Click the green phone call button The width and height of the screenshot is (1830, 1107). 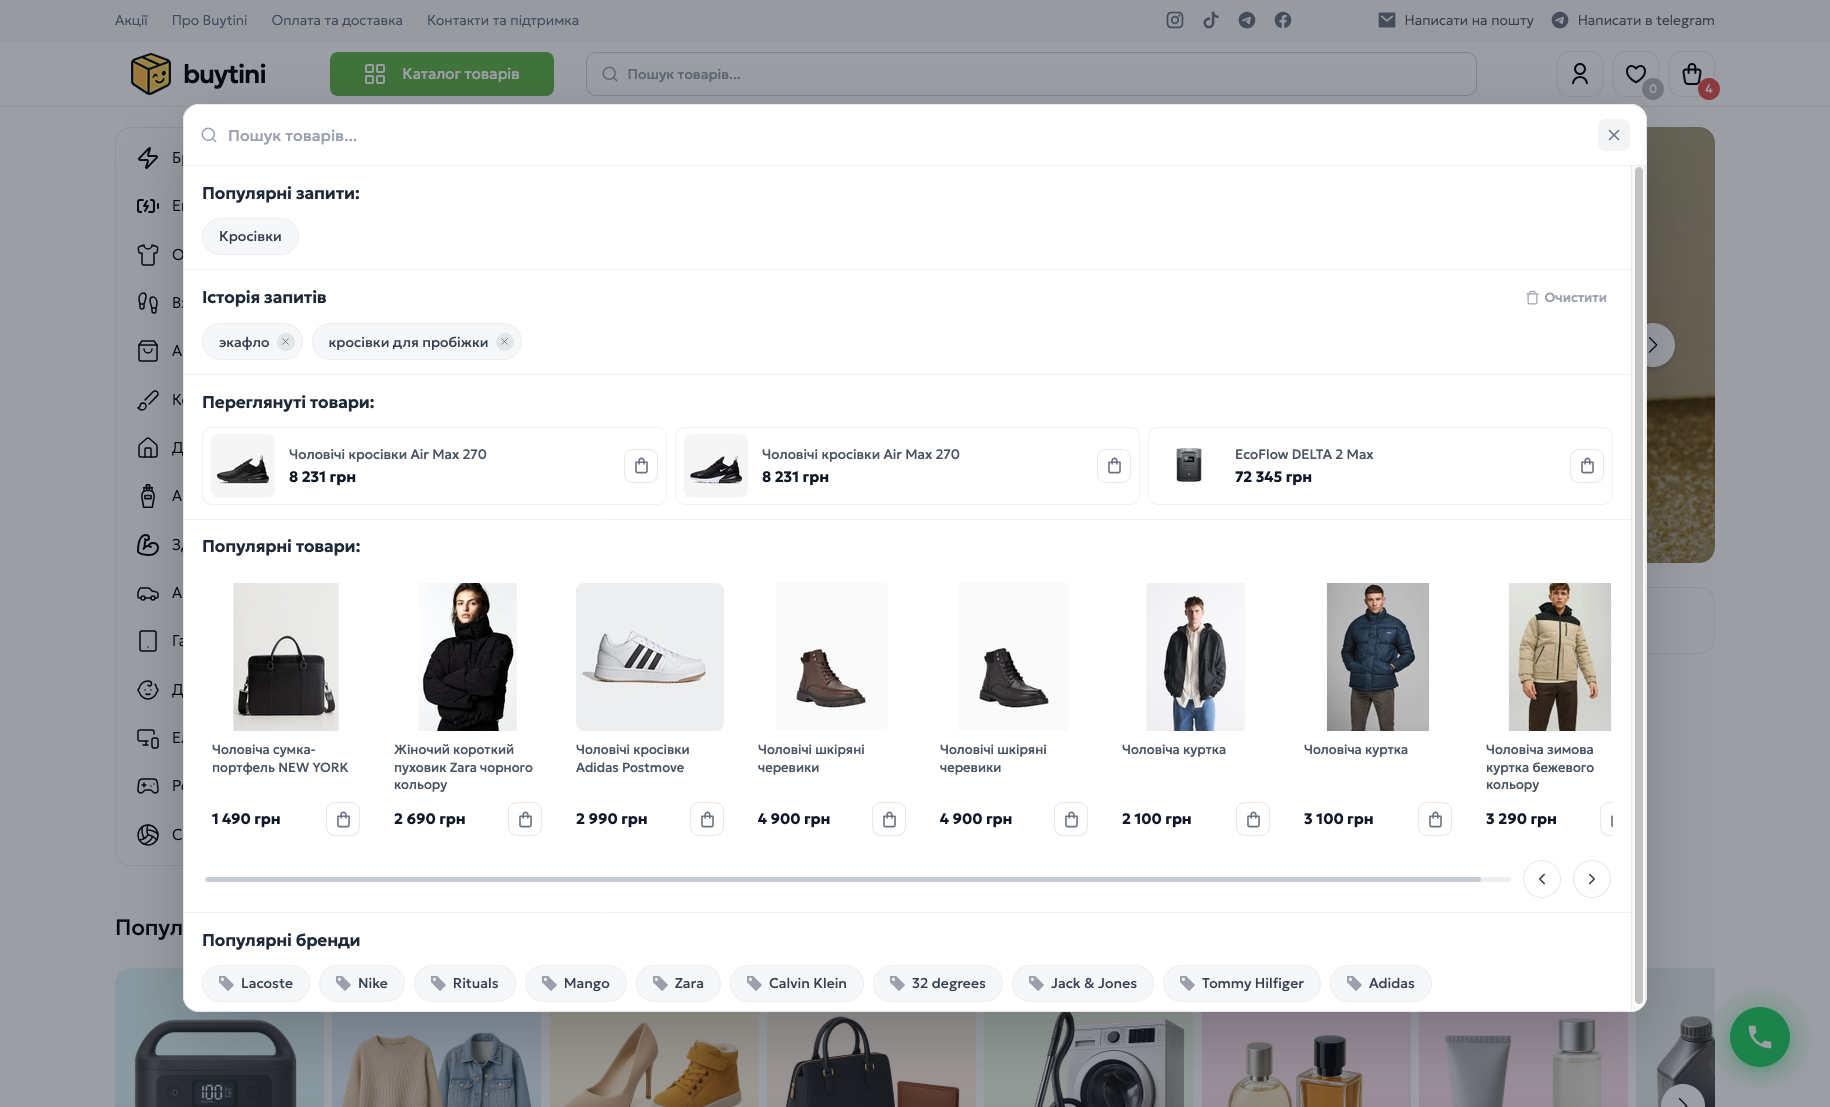tap(1760, 1037)
